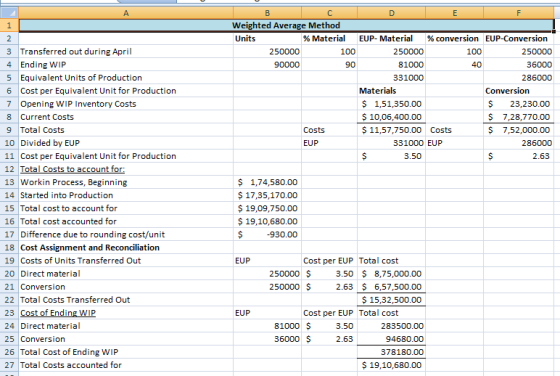Click the 90000 units cell
Screen dimensions: 560x376
(x=268, y=65)
